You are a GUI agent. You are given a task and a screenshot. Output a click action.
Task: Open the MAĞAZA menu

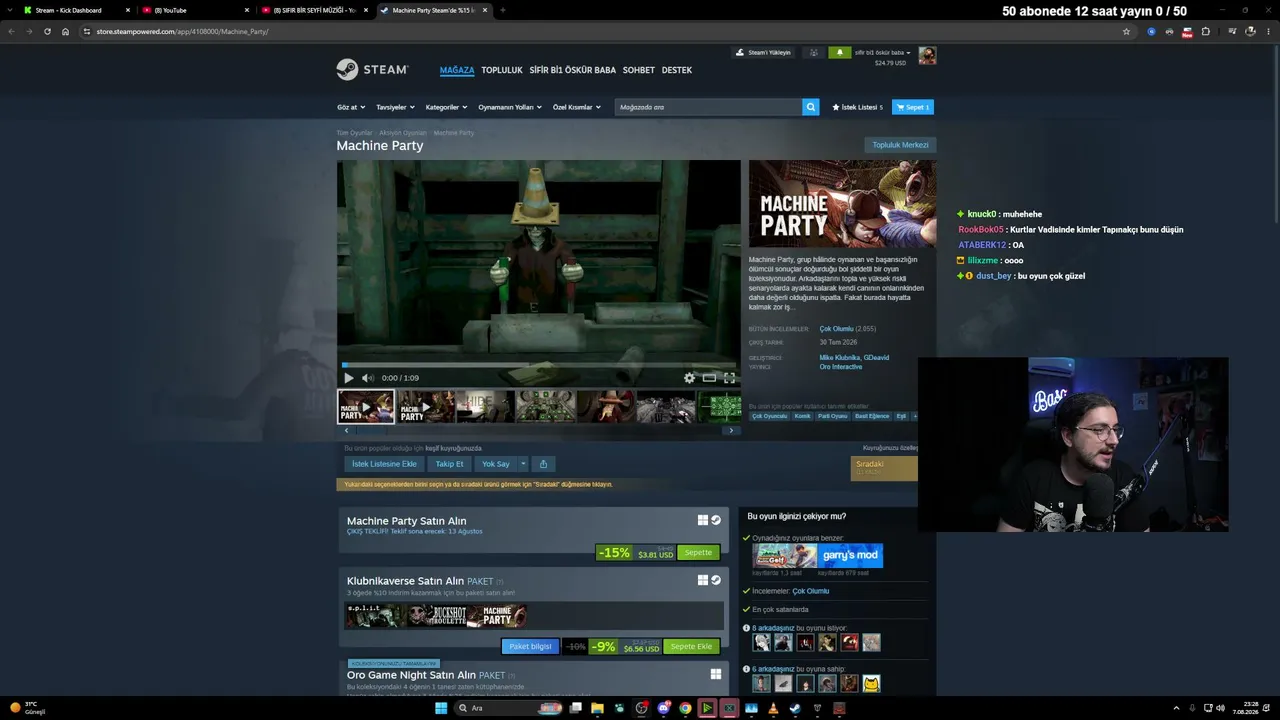[457, 70]
